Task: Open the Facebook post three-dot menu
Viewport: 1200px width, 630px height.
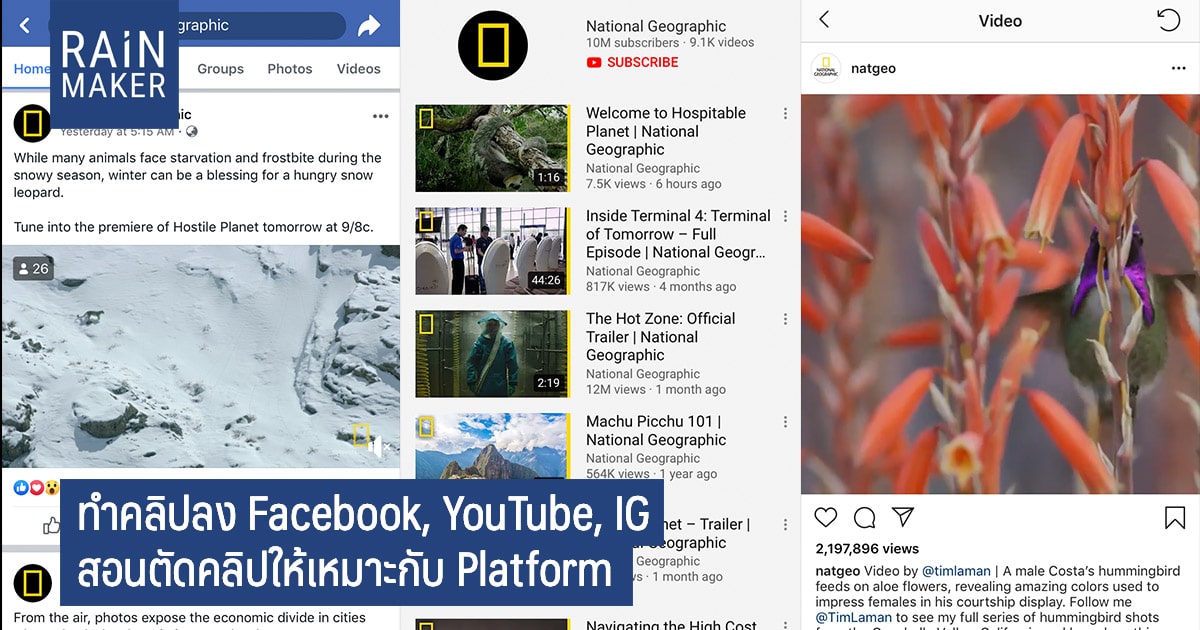Action: [x=380, y=116]
